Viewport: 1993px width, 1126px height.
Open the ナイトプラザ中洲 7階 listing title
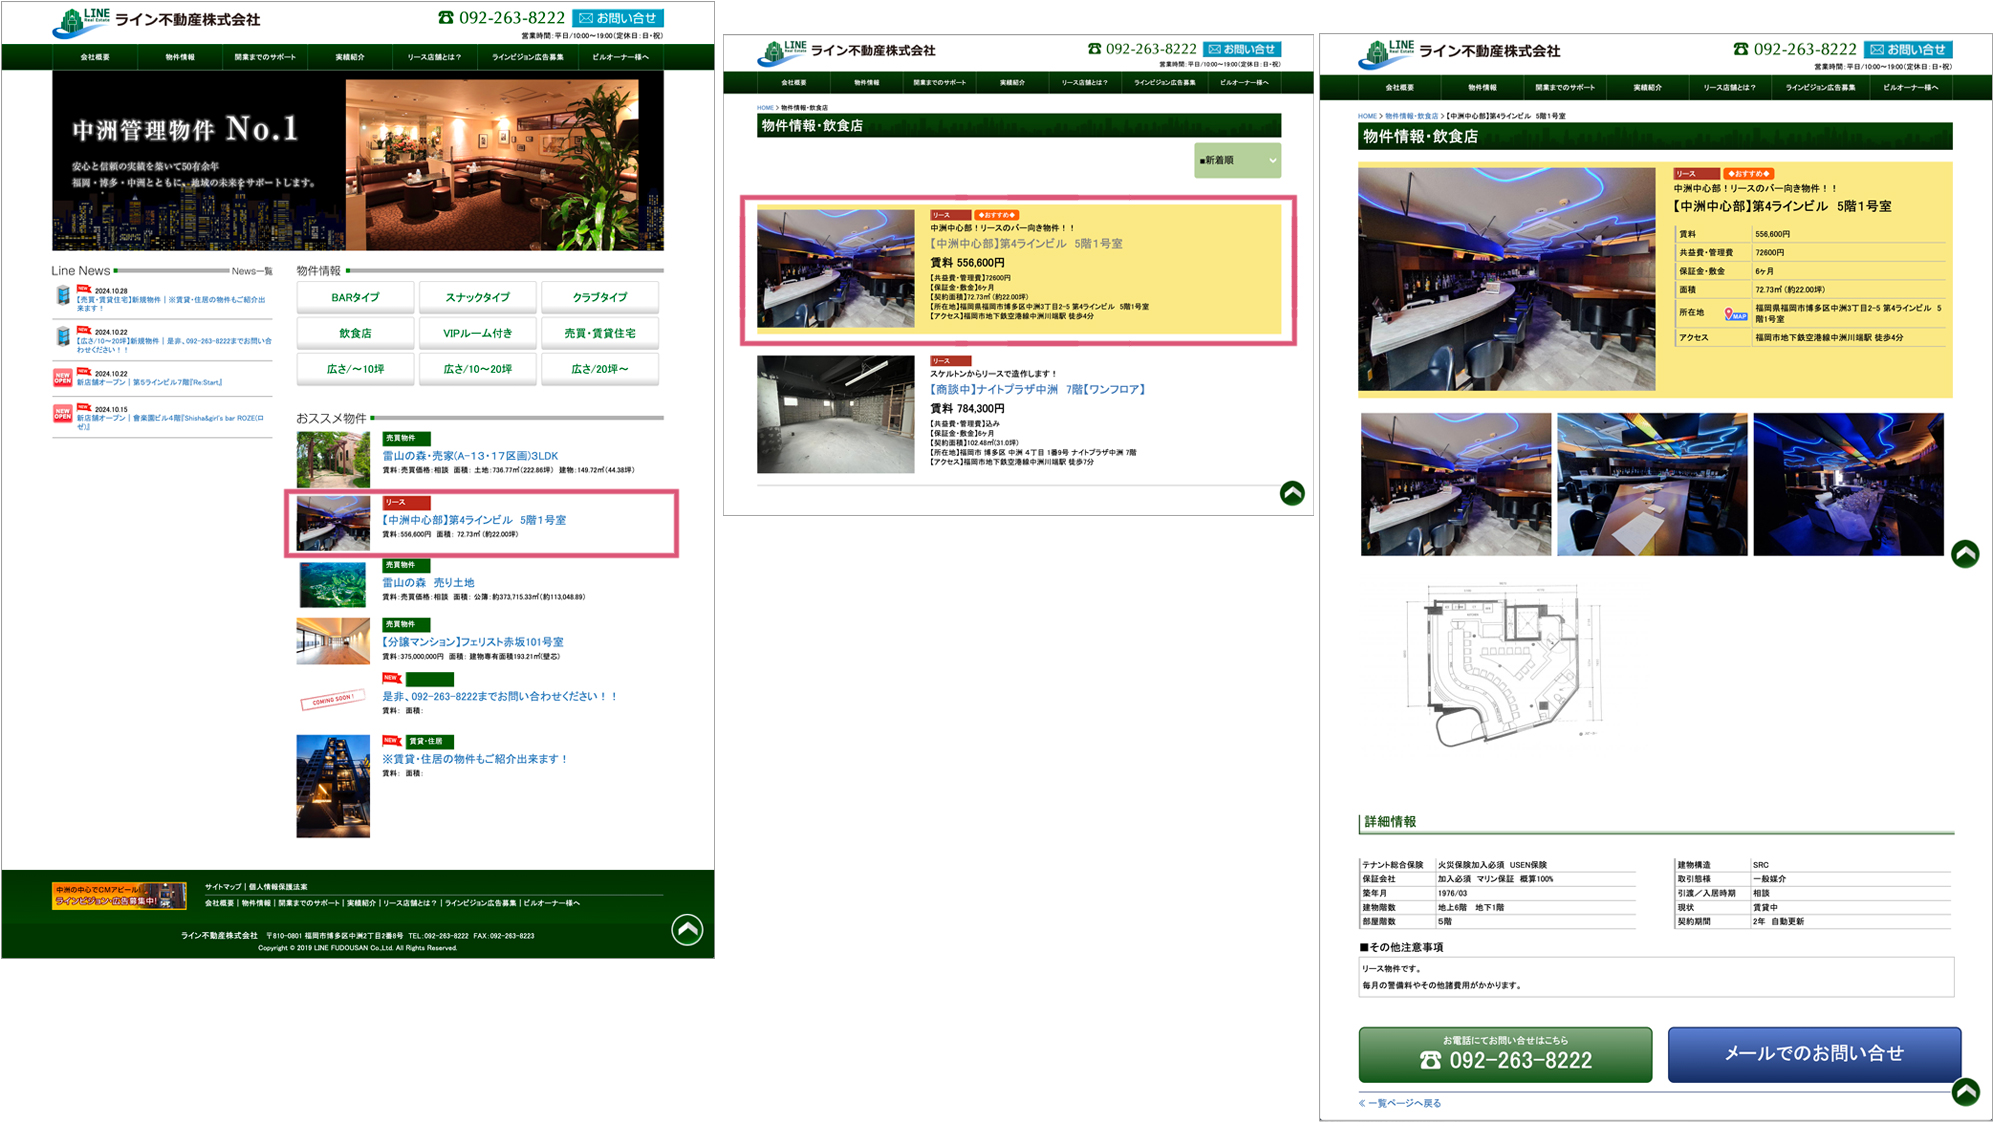1037,389
